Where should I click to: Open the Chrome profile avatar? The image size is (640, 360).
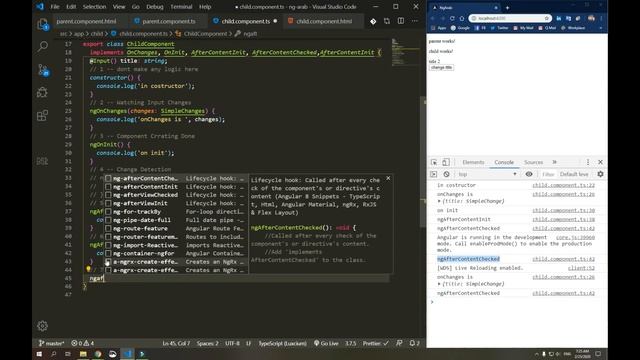tap(591, 18)
